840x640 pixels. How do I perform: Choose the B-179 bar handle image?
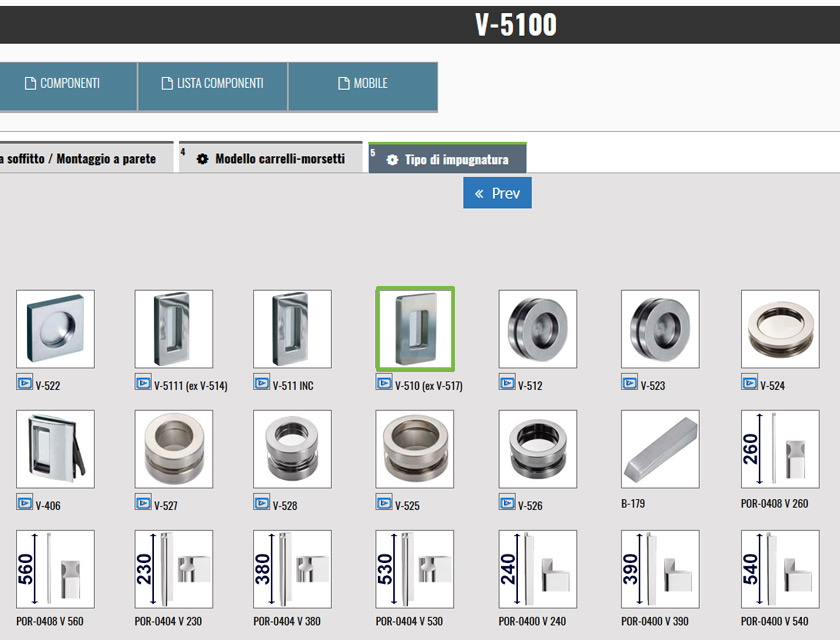[x=661, y=449]
